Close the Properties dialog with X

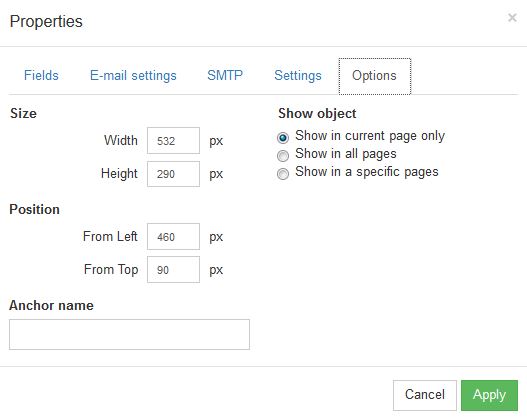click(512, 17)
